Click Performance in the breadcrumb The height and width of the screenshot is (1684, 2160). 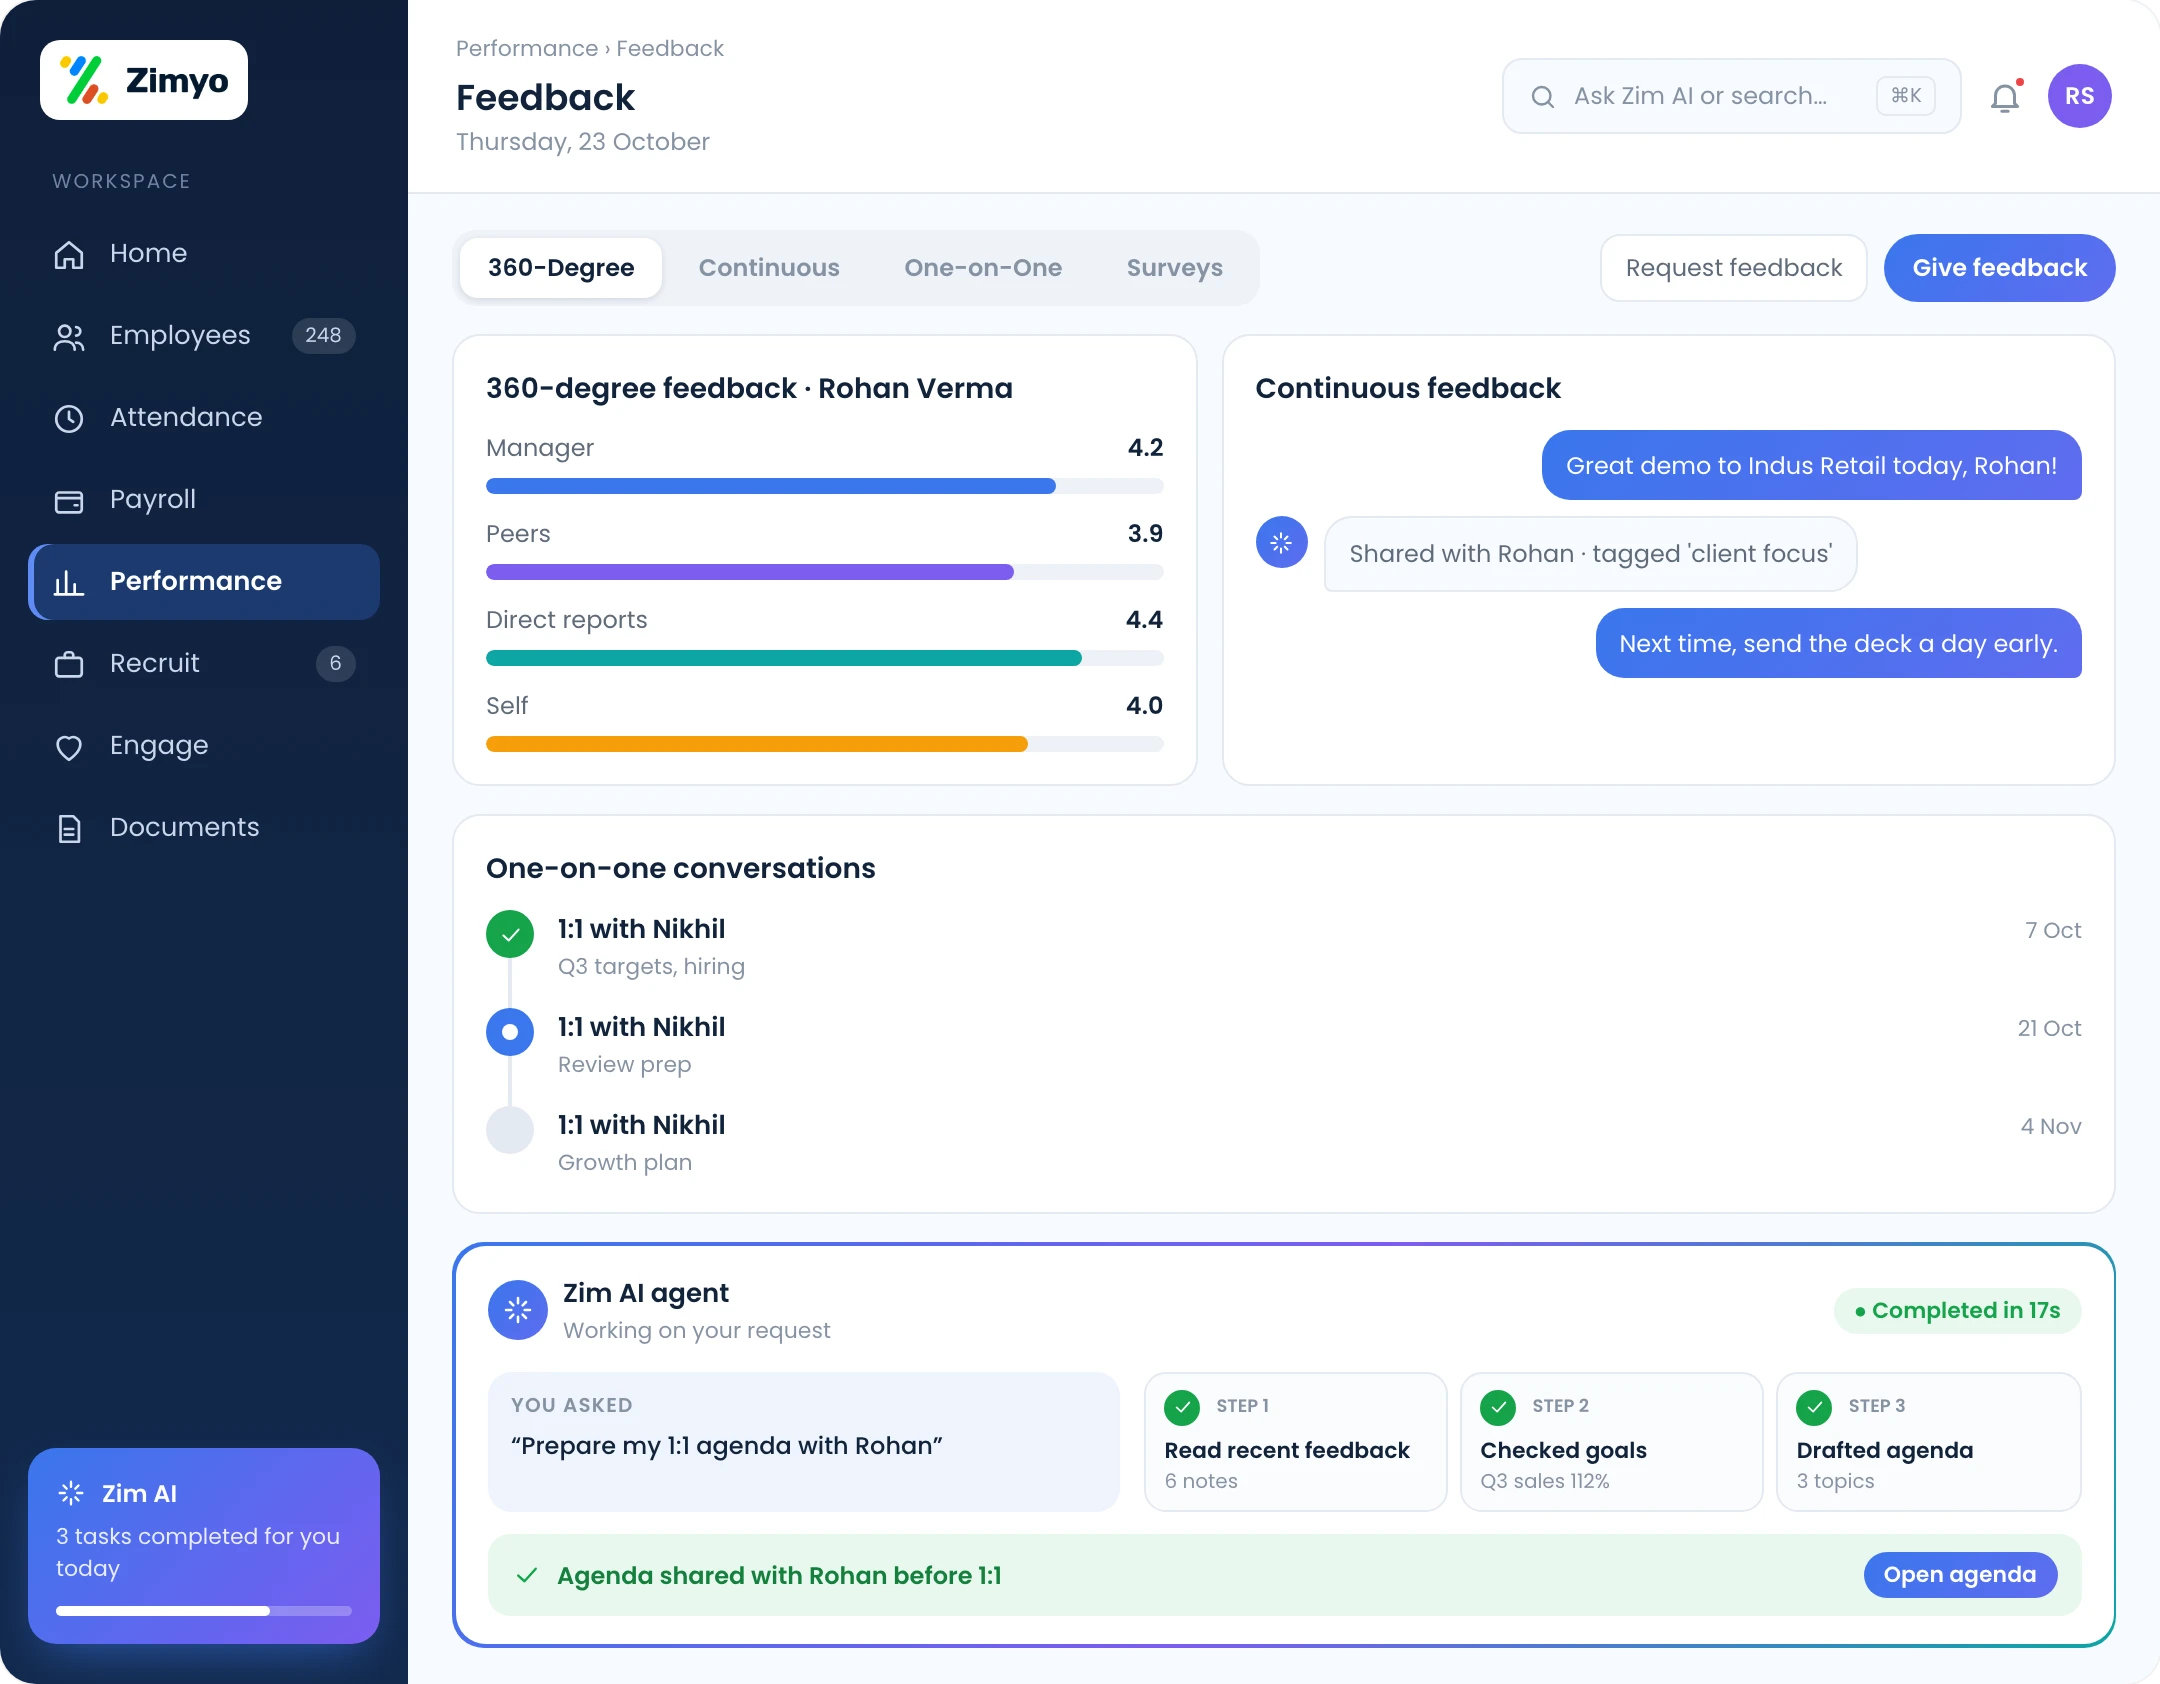(x=527, y=48)
